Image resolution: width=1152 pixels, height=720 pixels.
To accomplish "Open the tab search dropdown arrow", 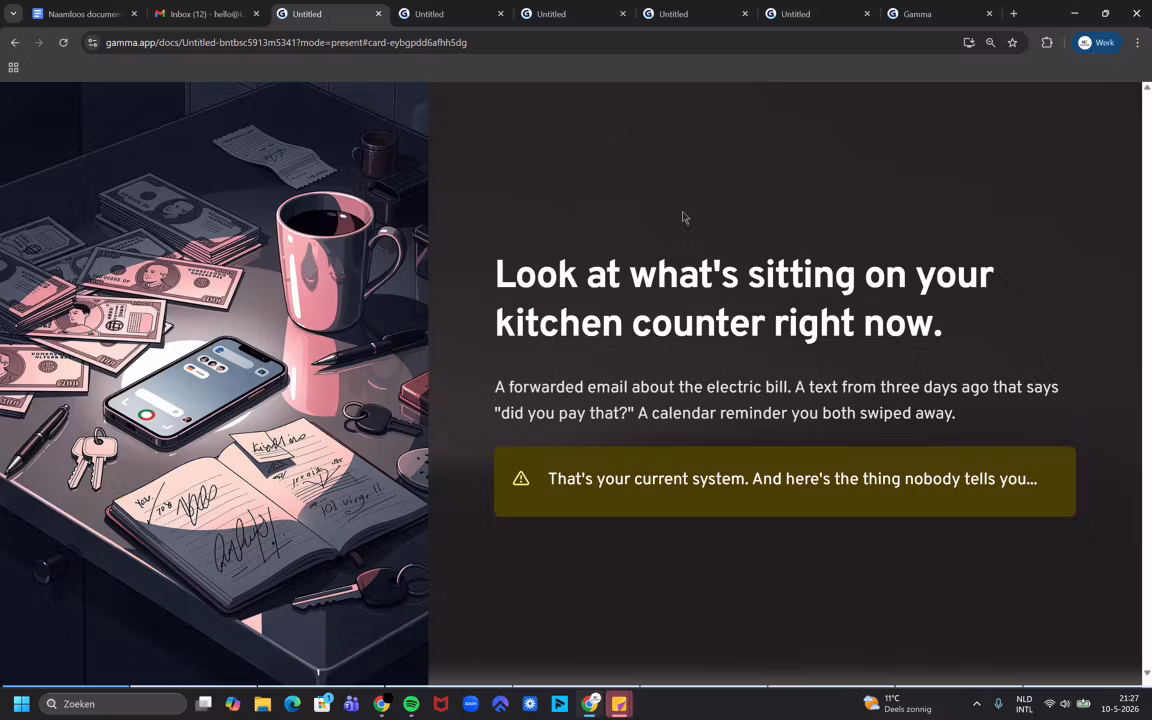I will tap(13, 13).
